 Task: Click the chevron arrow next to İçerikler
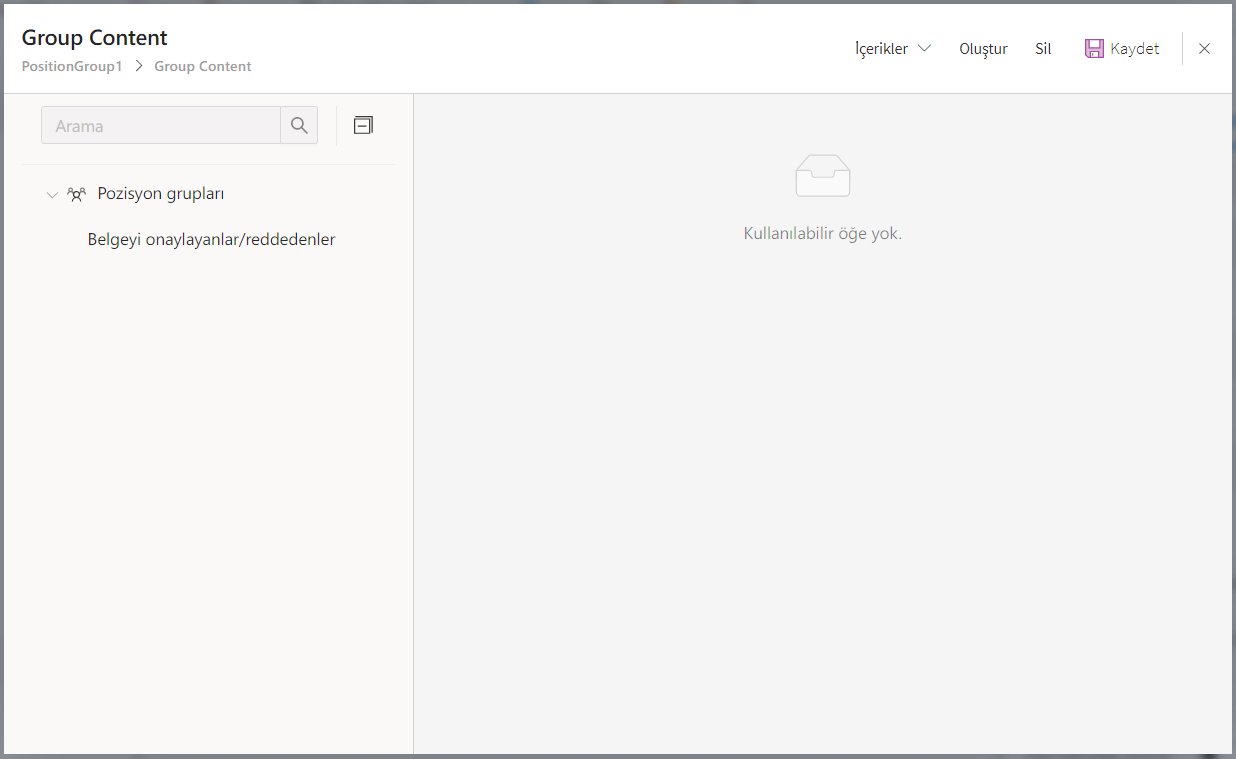[924, 49]
